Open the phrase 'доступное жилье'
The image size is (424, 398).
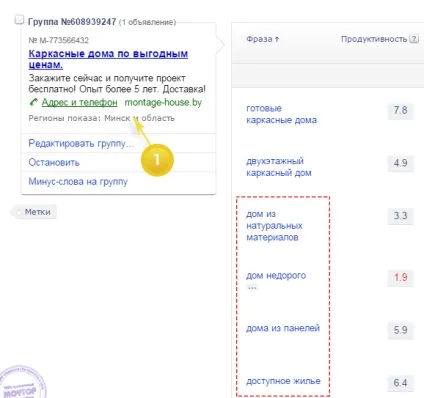(283, 381)
